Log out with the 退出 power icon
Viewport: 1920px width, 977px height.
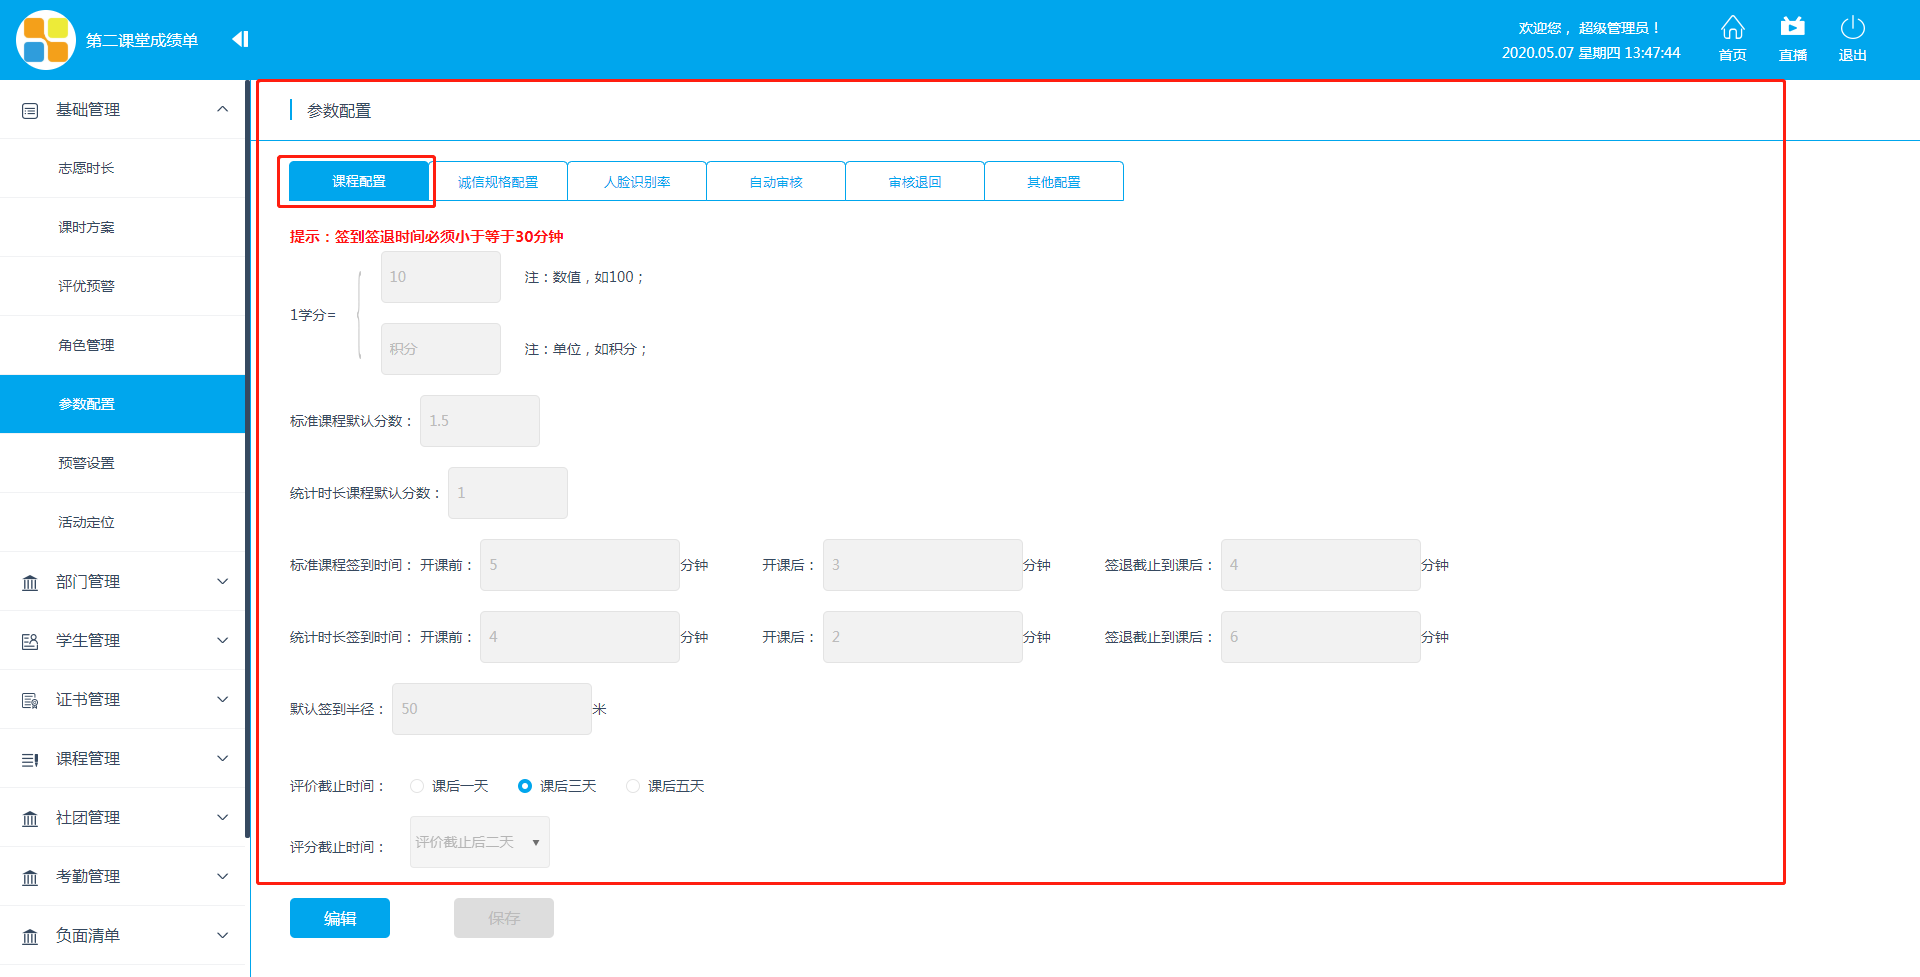pyautogui.click(x=1852, y=39)
